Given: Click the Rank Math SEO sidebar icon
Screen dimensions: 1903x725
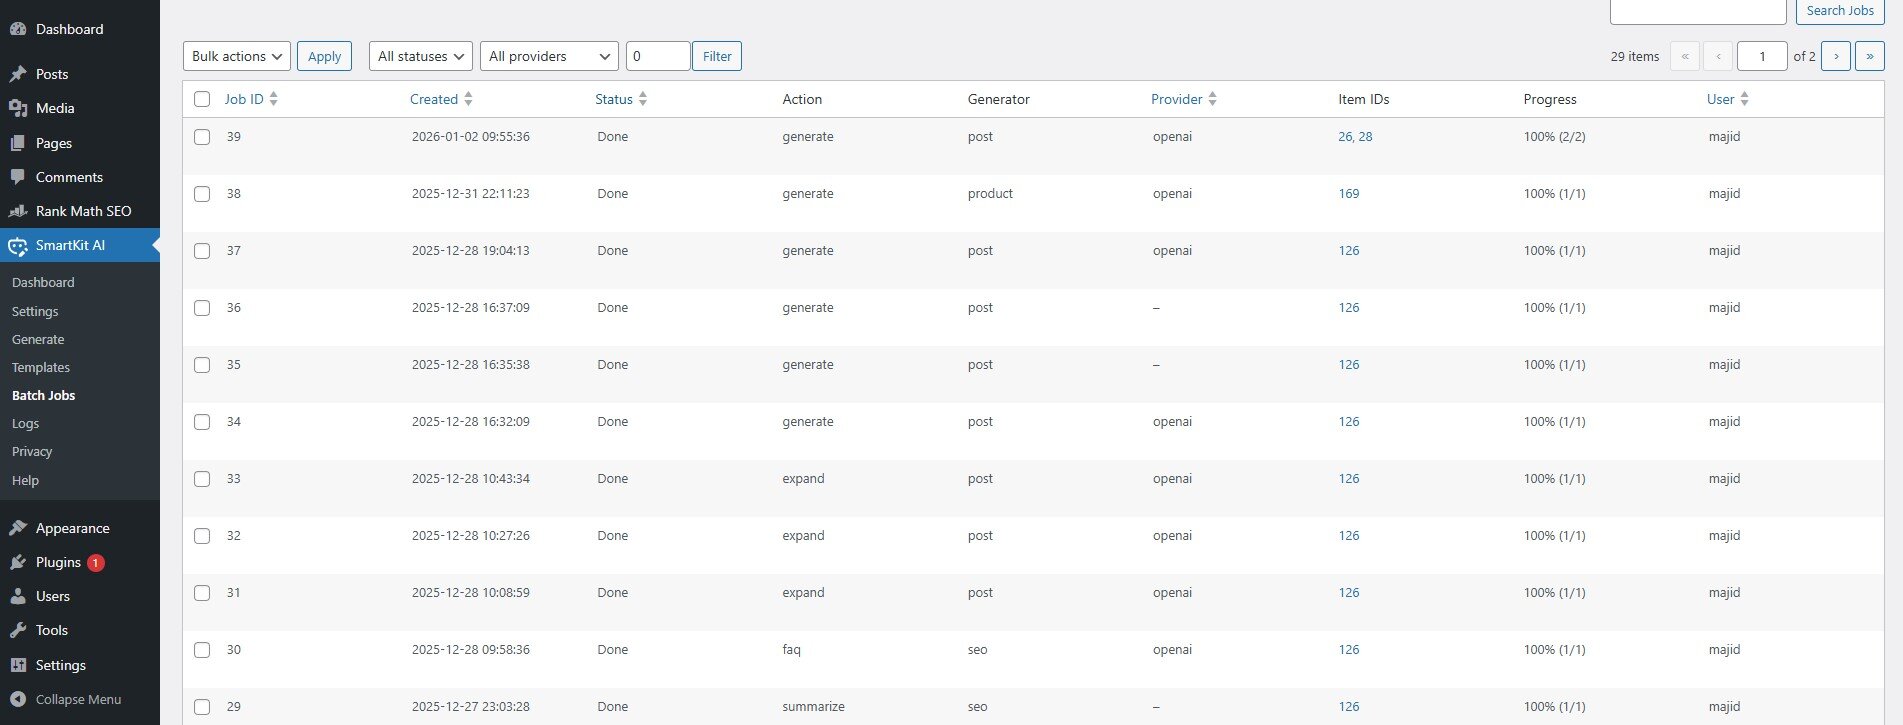Looking at the screenshot, I should click(x=18, y=211).
